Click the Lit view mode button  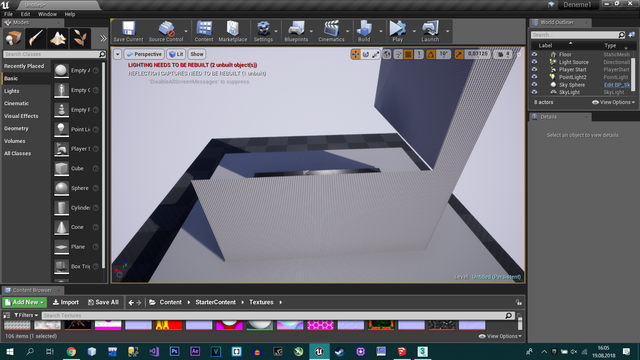[176, 54]
